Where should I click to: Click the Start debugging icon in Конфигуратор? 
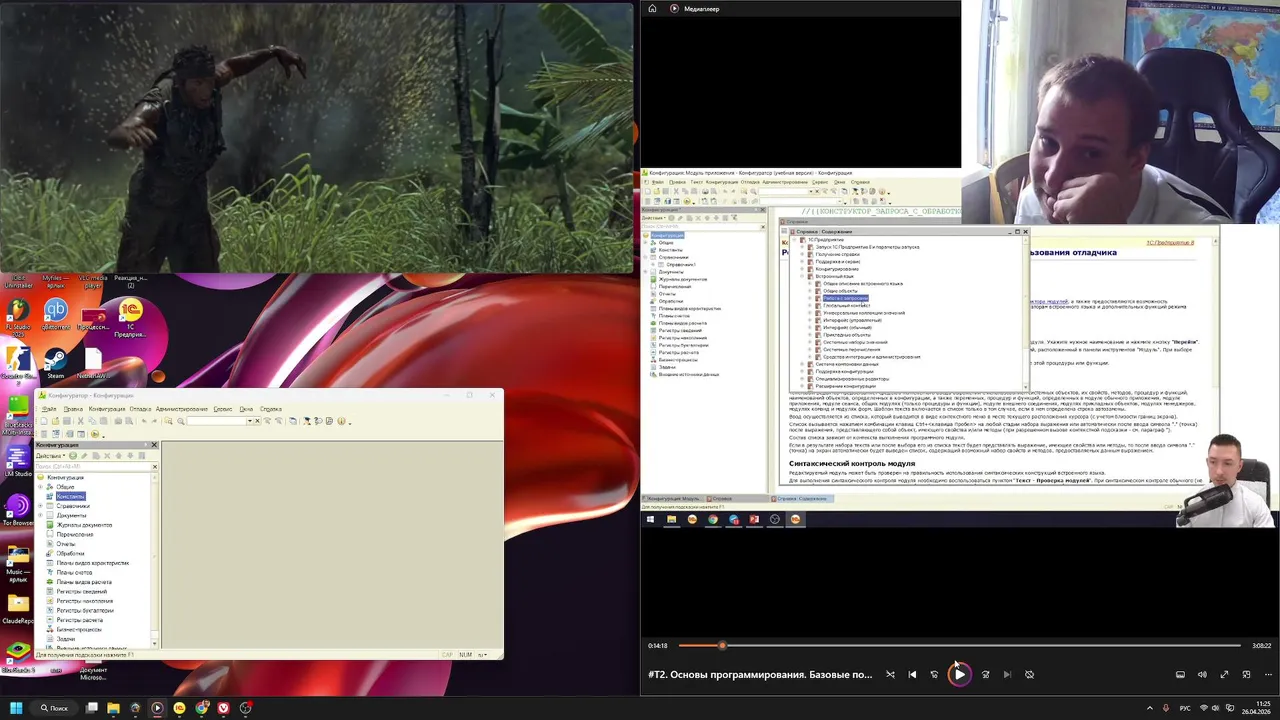[x=95, y=433]
